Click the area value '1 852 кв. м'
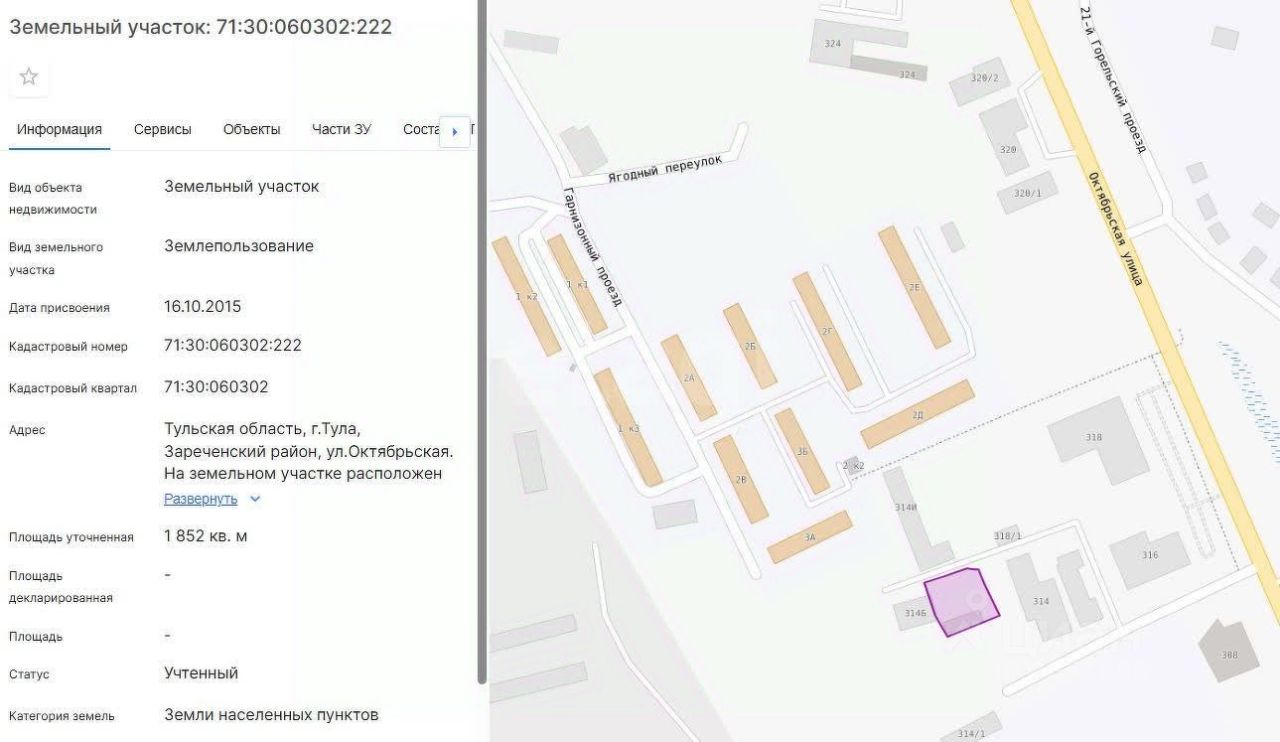Screen dimensions: 1280x742 [206, 536]
